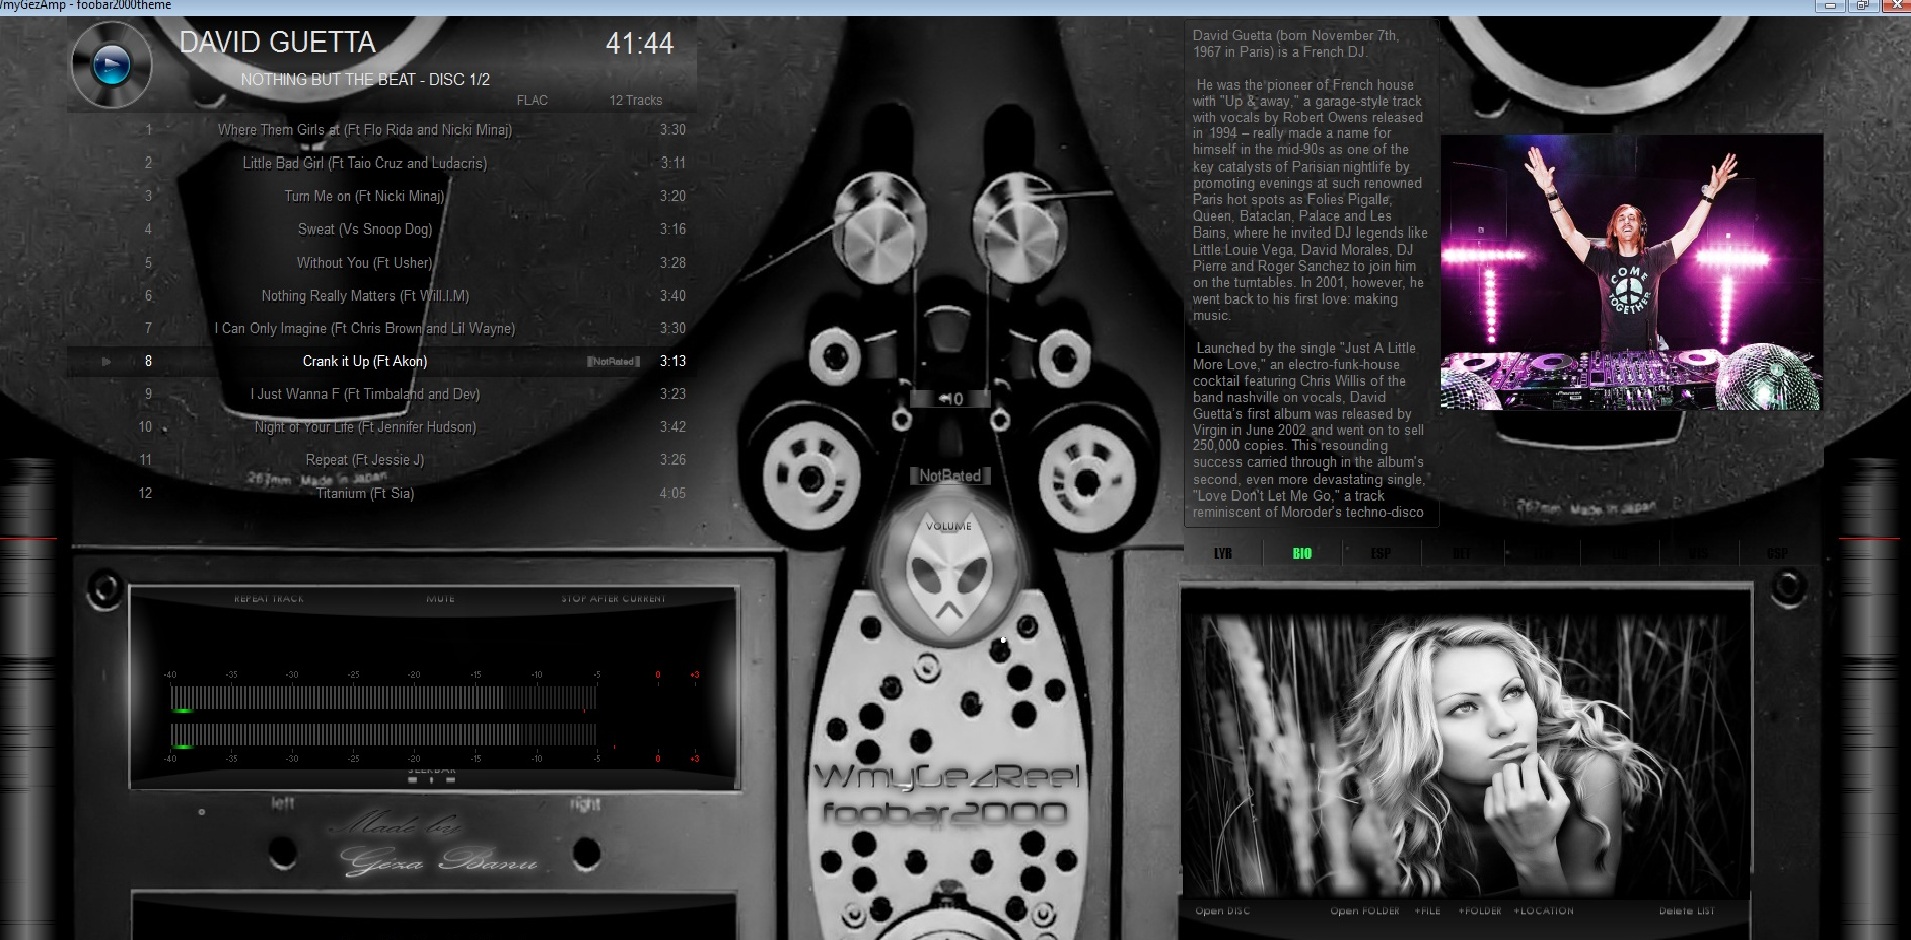
Task: Click the now-playing arrow beside track 8
Action: tap(106, 361)
